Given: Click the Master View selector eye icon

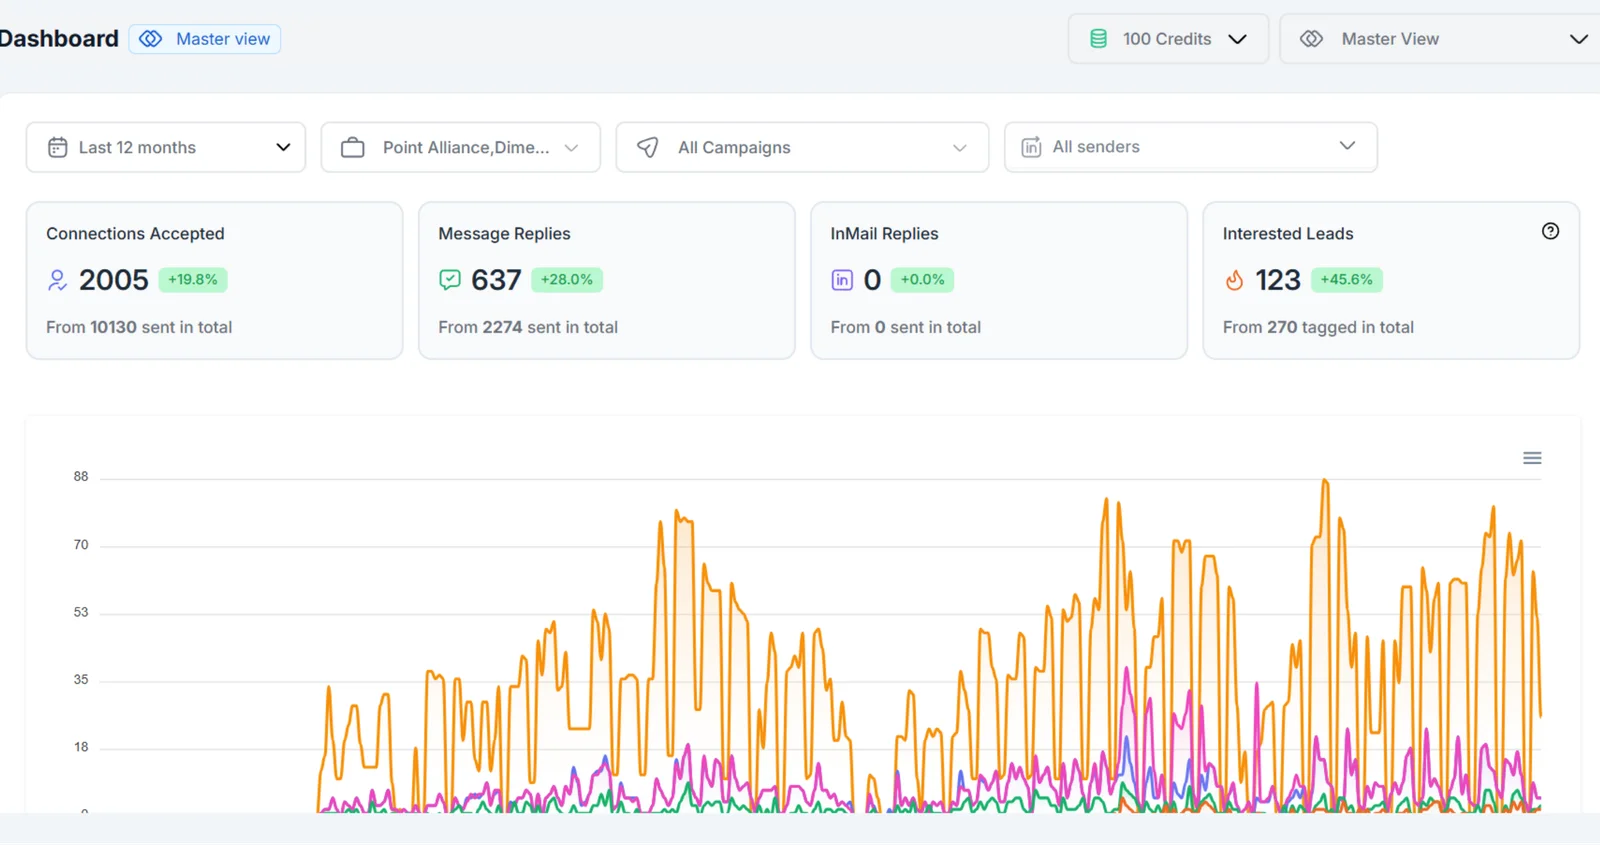Looking at the screenshot, I should pos(1311,39).
